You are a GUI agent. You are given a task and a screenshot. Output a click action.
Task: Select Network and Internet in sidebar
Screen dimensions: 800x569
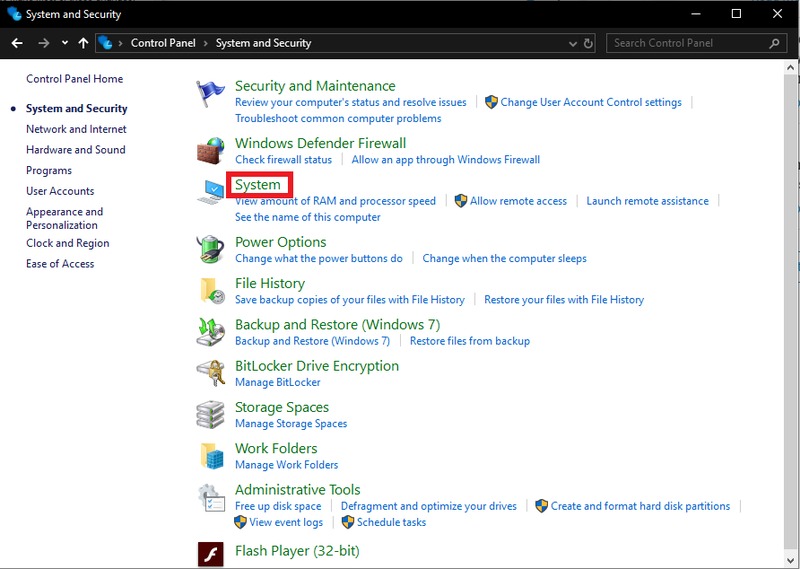[x=76, y=129]
